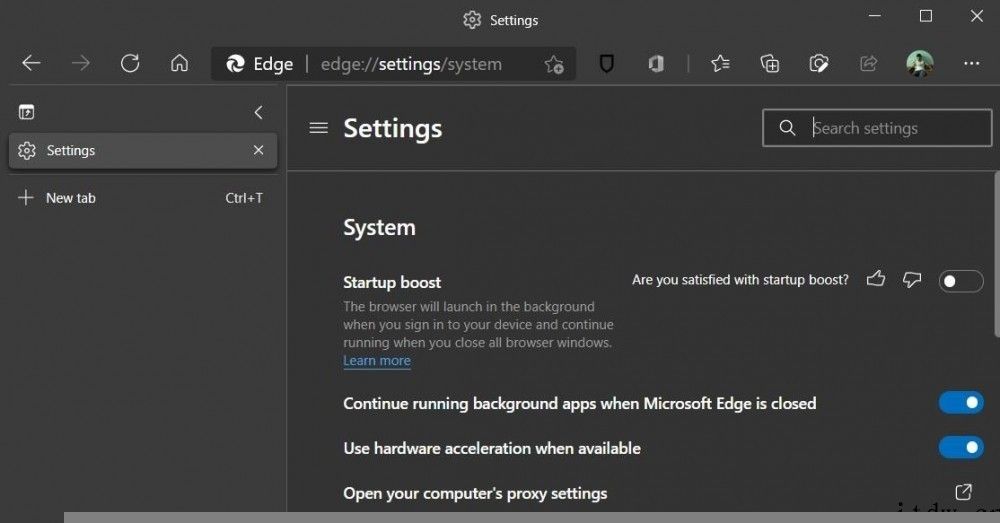1000x523 pixels.
Task: Click the 'System' section heading
Action: [x=379, y=228]
